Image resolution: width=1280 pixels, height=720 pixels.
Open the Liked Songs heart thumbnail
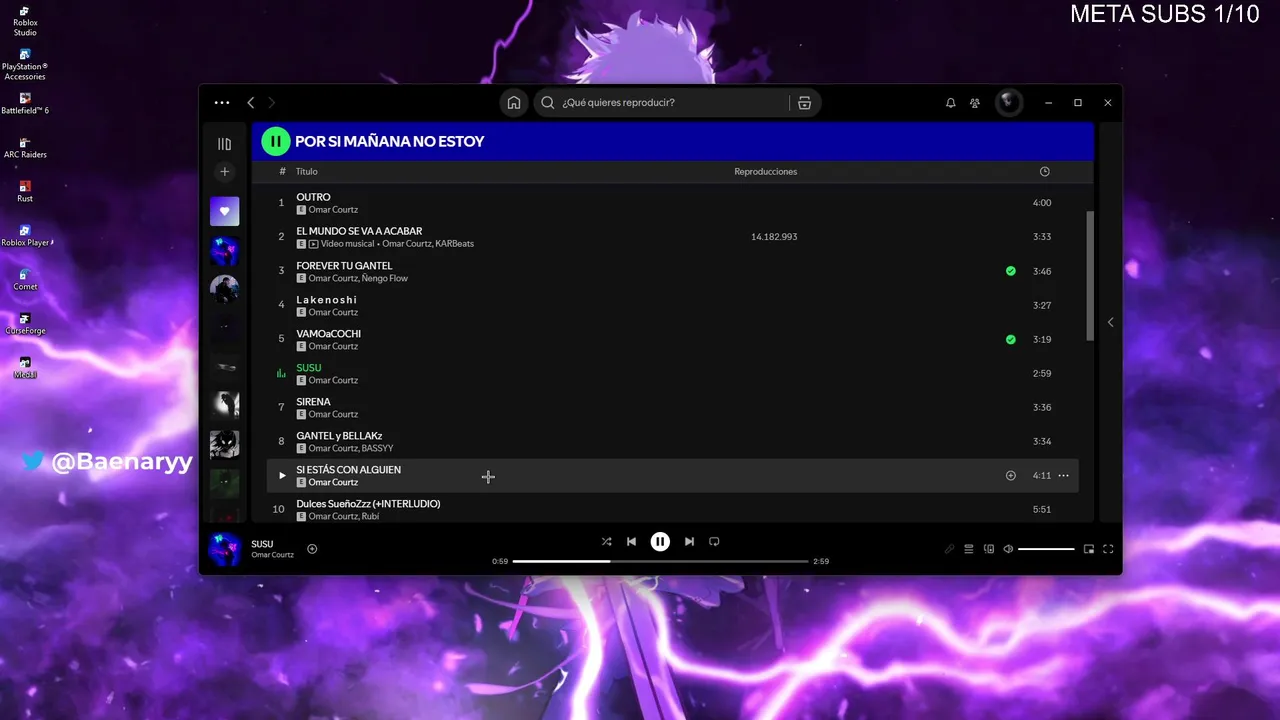pos(224,211)
